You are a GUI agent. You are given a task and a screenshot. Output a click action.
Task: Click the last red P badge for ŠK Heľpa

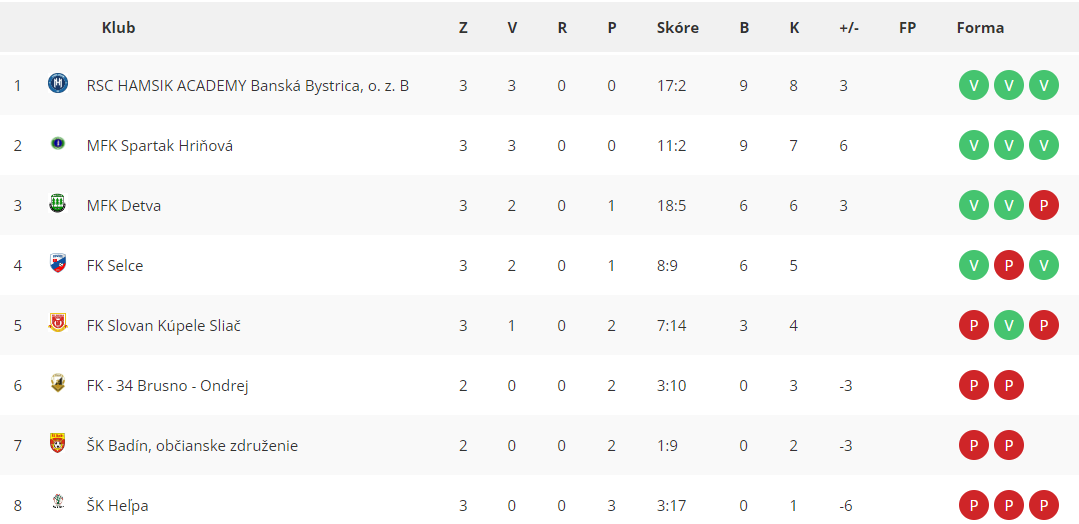pos(1044,505)
